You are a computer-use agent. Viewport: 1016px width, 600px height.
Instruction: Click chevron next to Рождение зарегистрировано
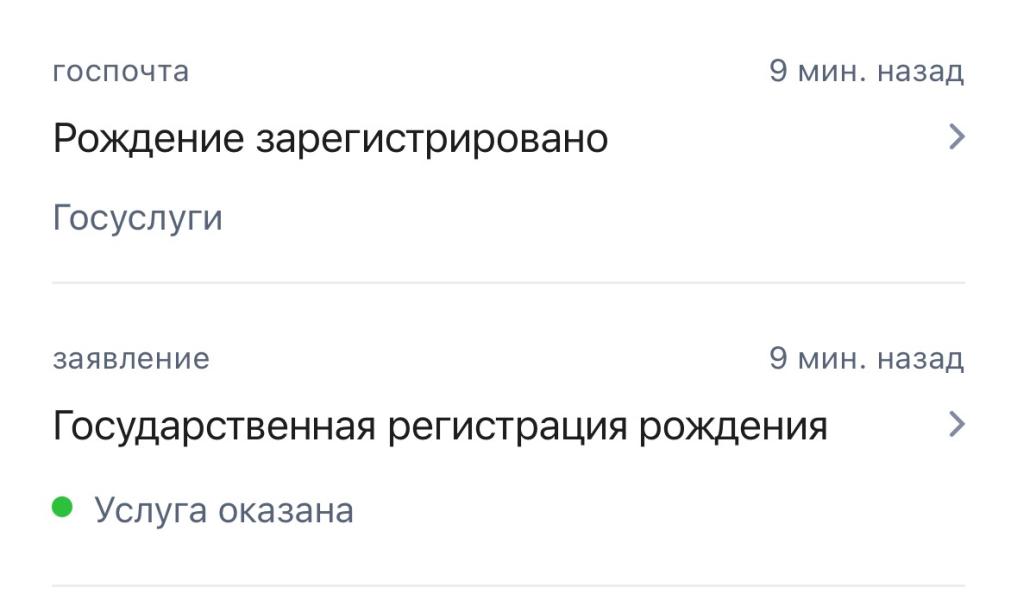[x=956, y=138]
